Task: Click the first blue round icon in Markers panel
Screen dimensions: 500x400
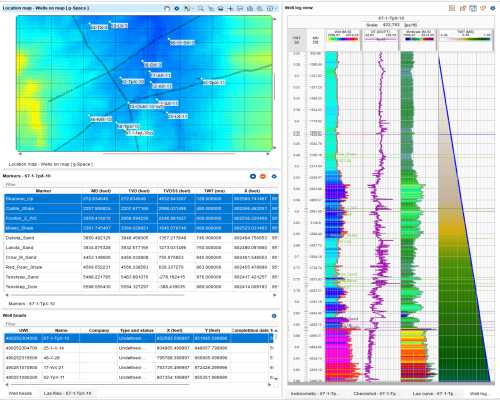Action: tap(253, 176)
